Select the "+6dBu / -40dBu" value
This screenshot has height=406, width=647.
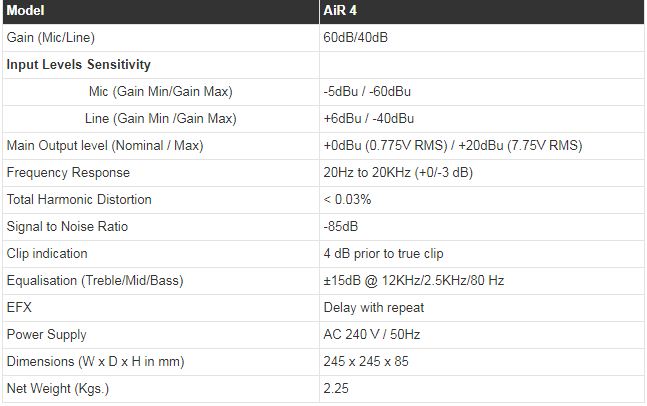point(367,119)
